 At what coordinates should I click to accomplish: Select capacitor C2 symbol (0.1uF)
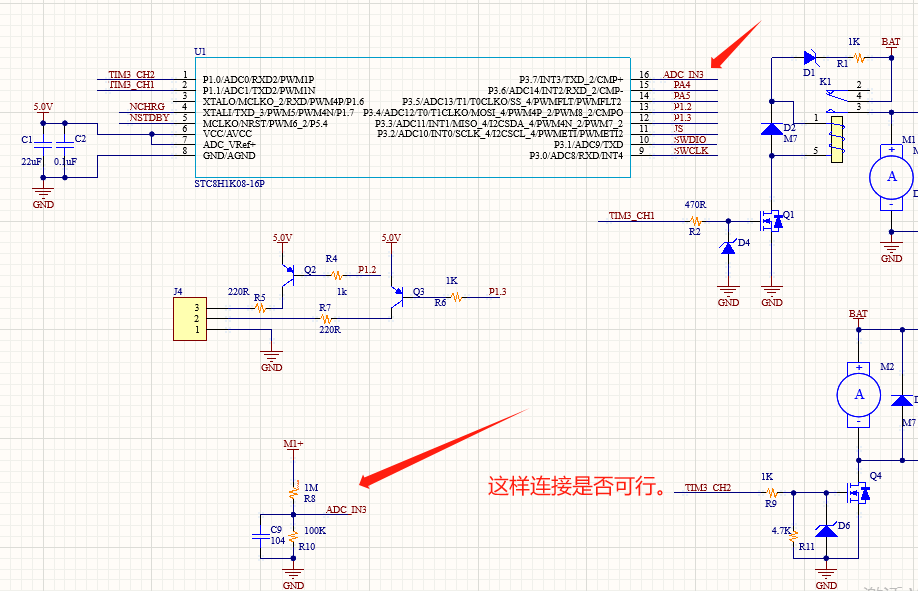tap(64, 144)
